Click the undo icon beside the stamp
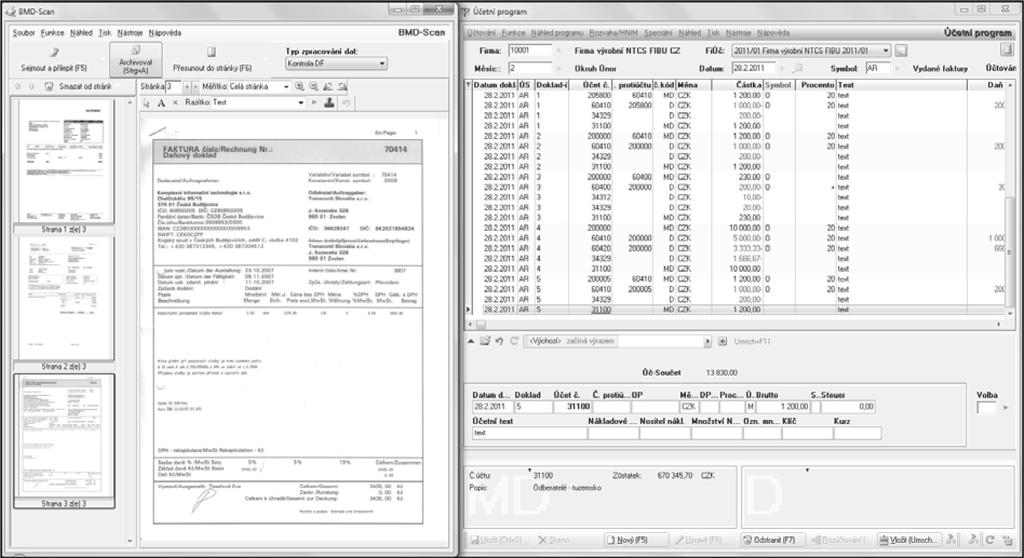Viewport: 1024px width, 558px height. [x=345, y=103]
